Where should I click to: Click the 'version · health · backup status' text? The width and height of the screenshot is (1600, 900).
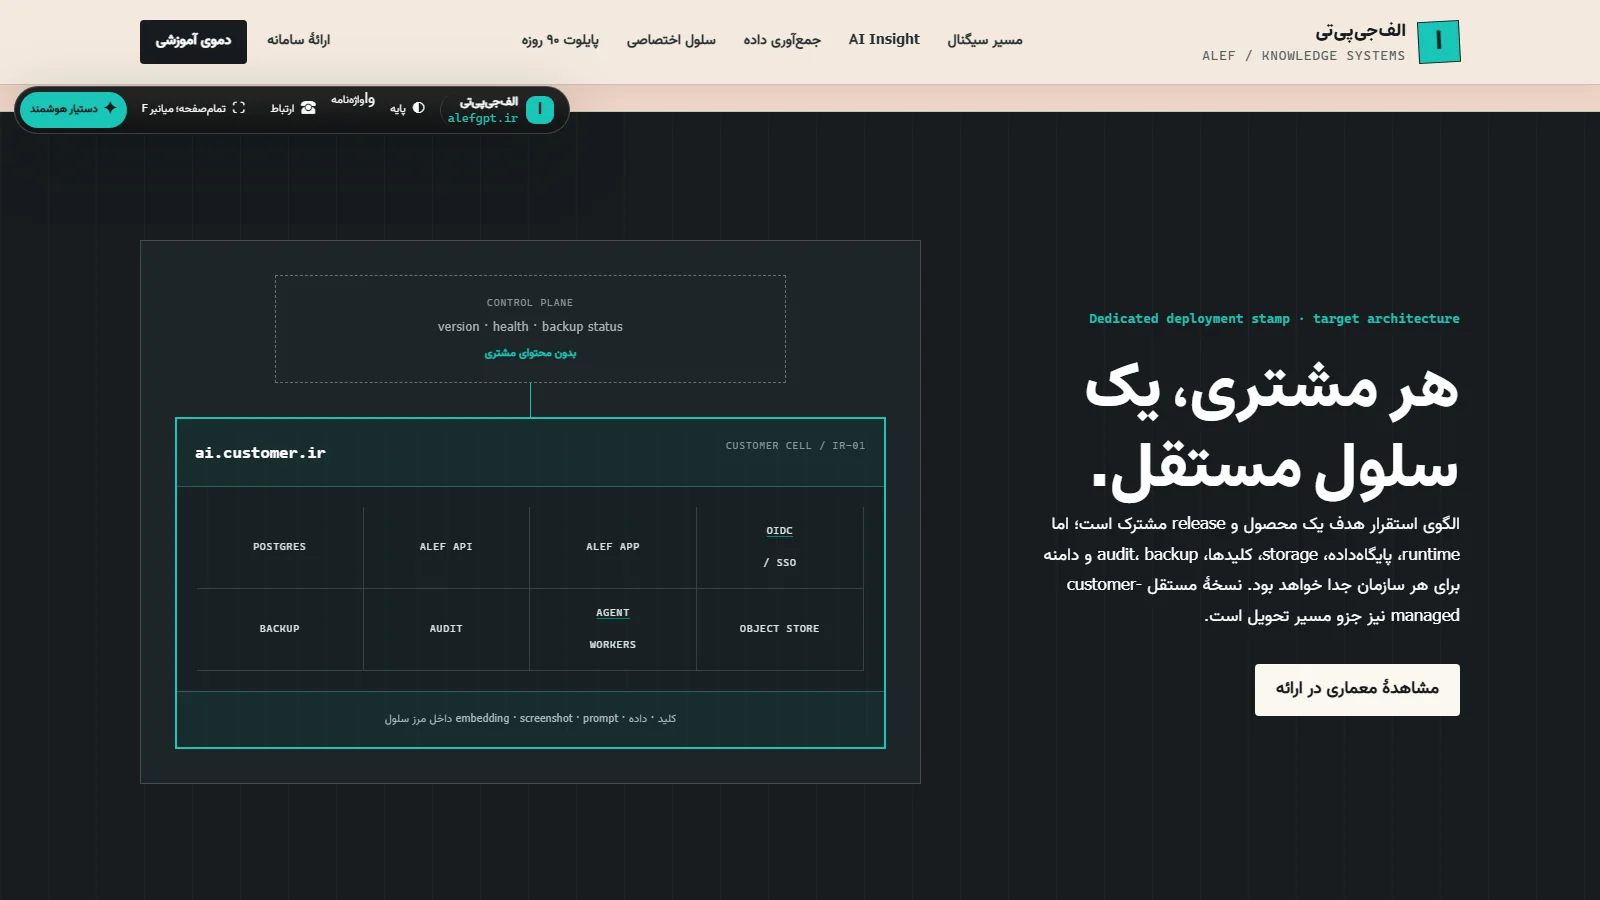point(530,327)
